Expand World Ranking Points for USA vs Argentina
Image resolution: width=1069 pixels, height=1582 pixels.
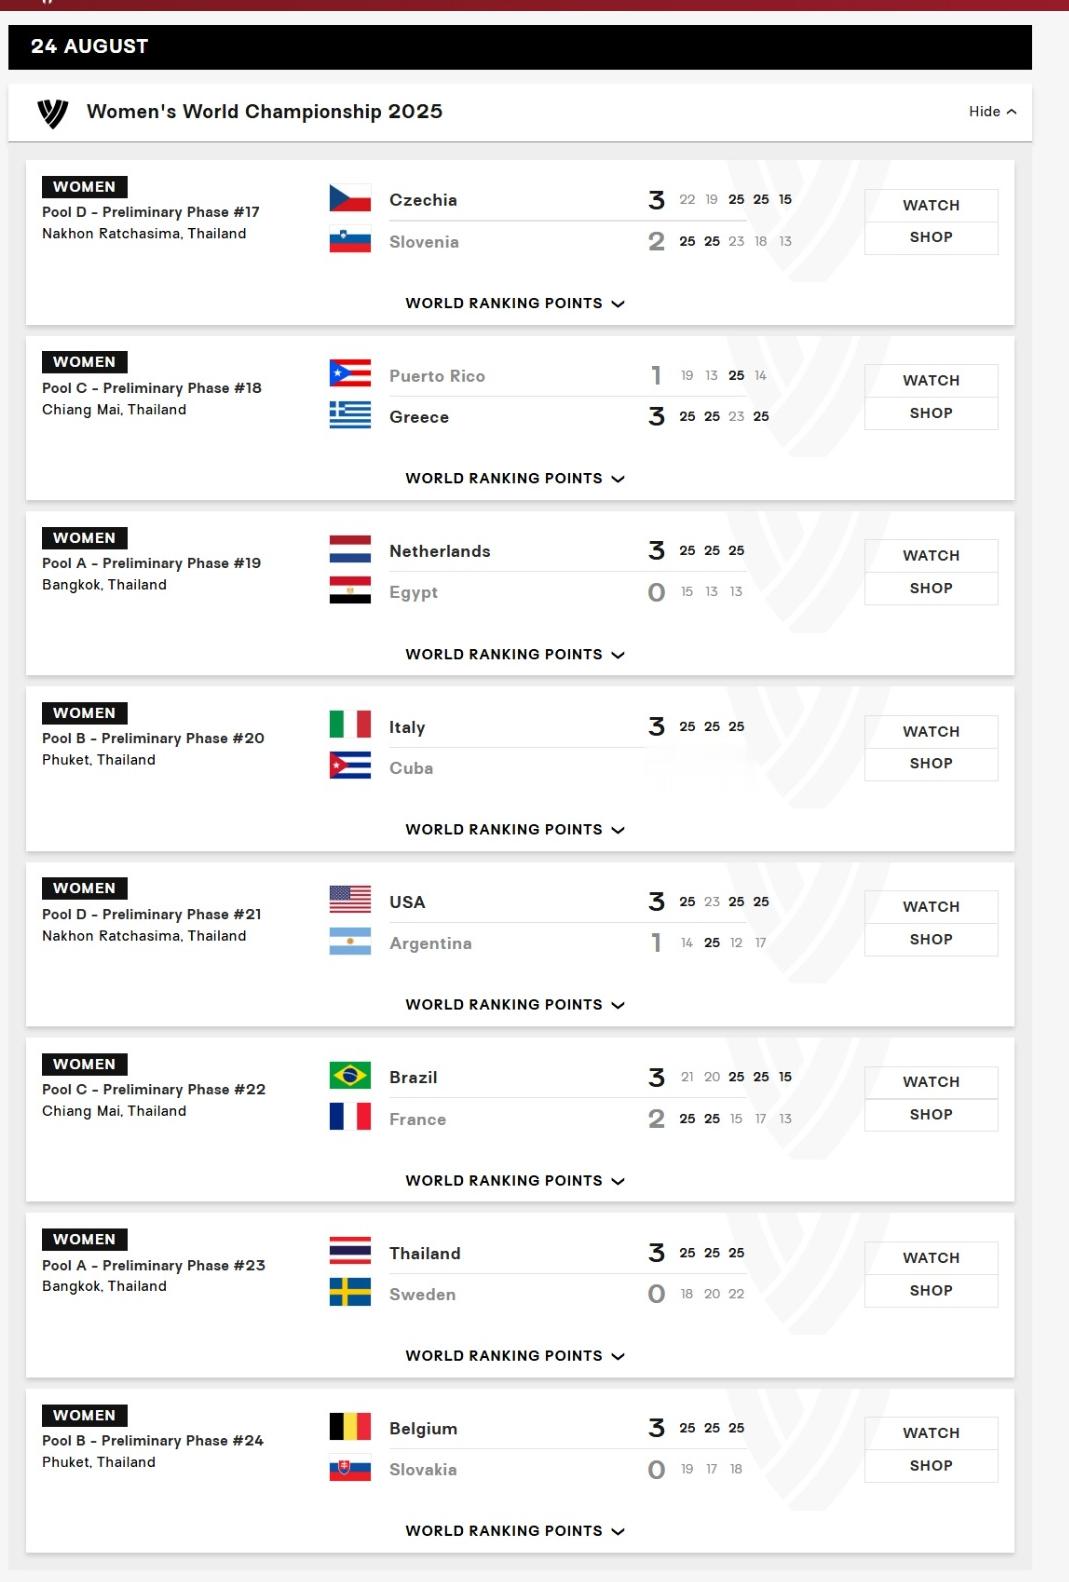pyautogui.click(x=515, y=1005)
